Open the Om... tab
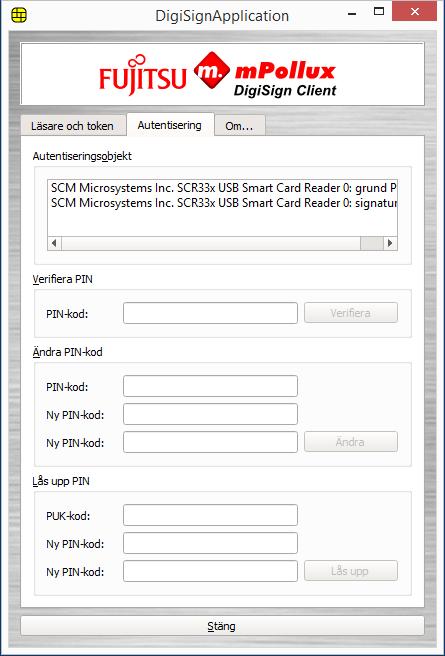 pos(240,126)
